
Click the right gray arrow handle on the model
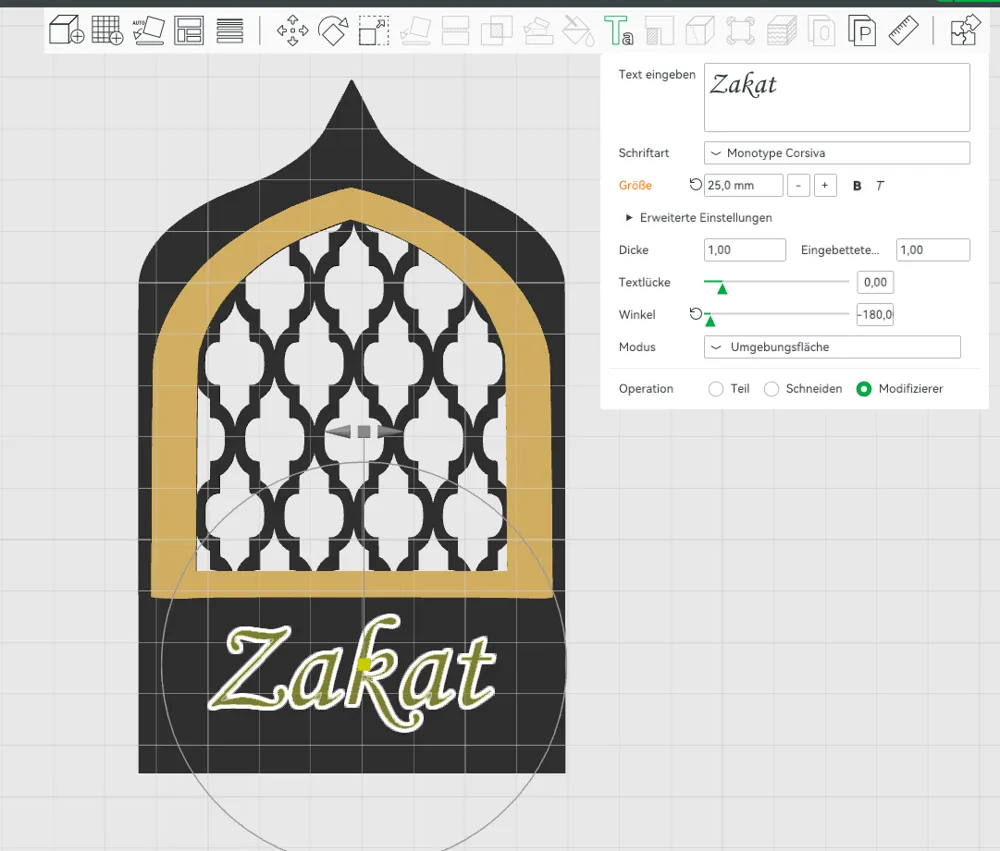coord(390,432)
